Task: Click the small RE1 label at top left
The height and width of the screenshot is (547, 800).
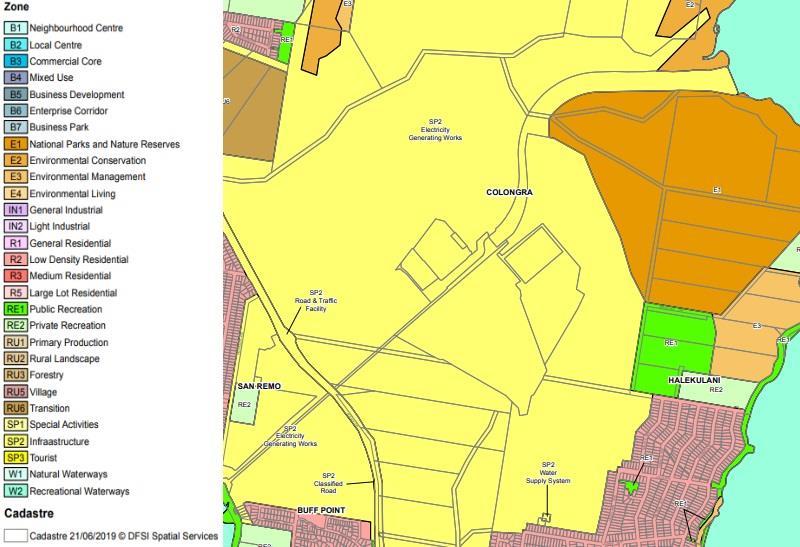Action: coord(287,39)
